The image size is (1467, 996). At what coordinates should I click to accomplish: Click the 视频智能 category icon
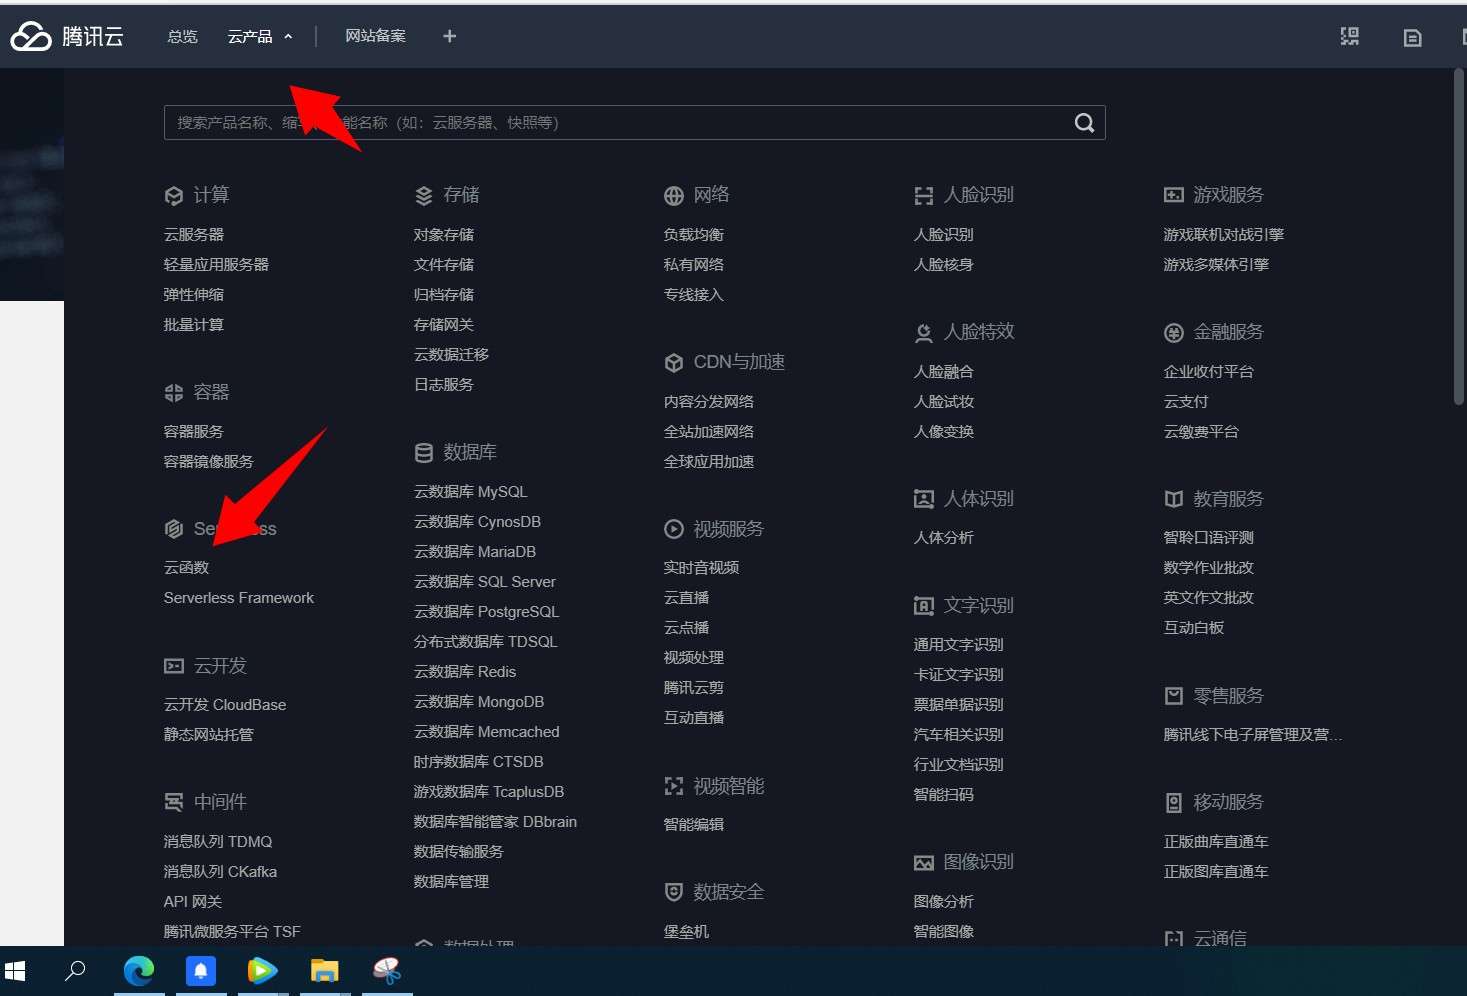click(x=674, y=787)
